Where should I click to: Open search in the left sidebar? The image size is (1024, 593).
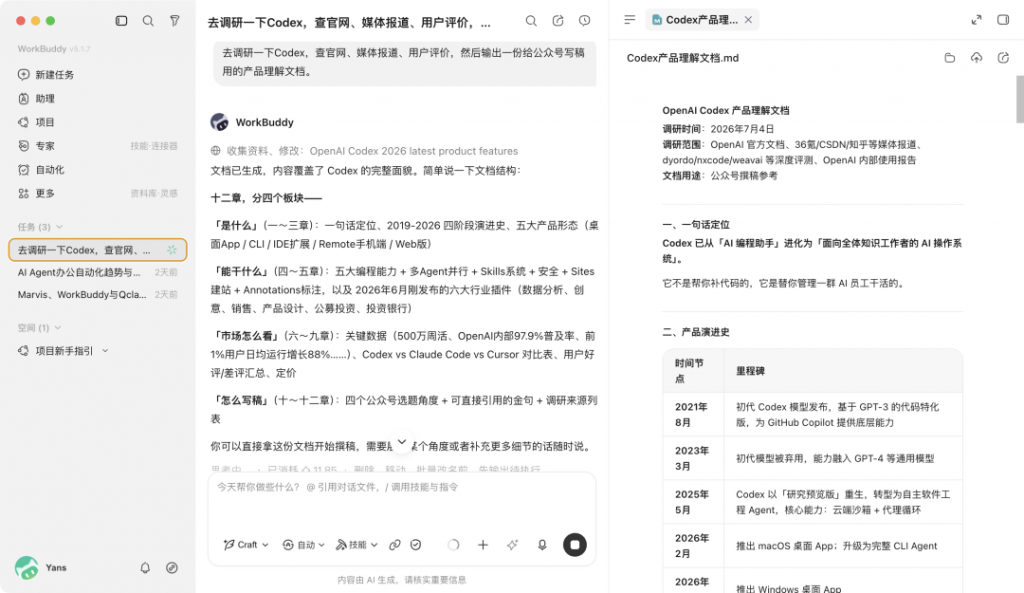click(148, 21)
